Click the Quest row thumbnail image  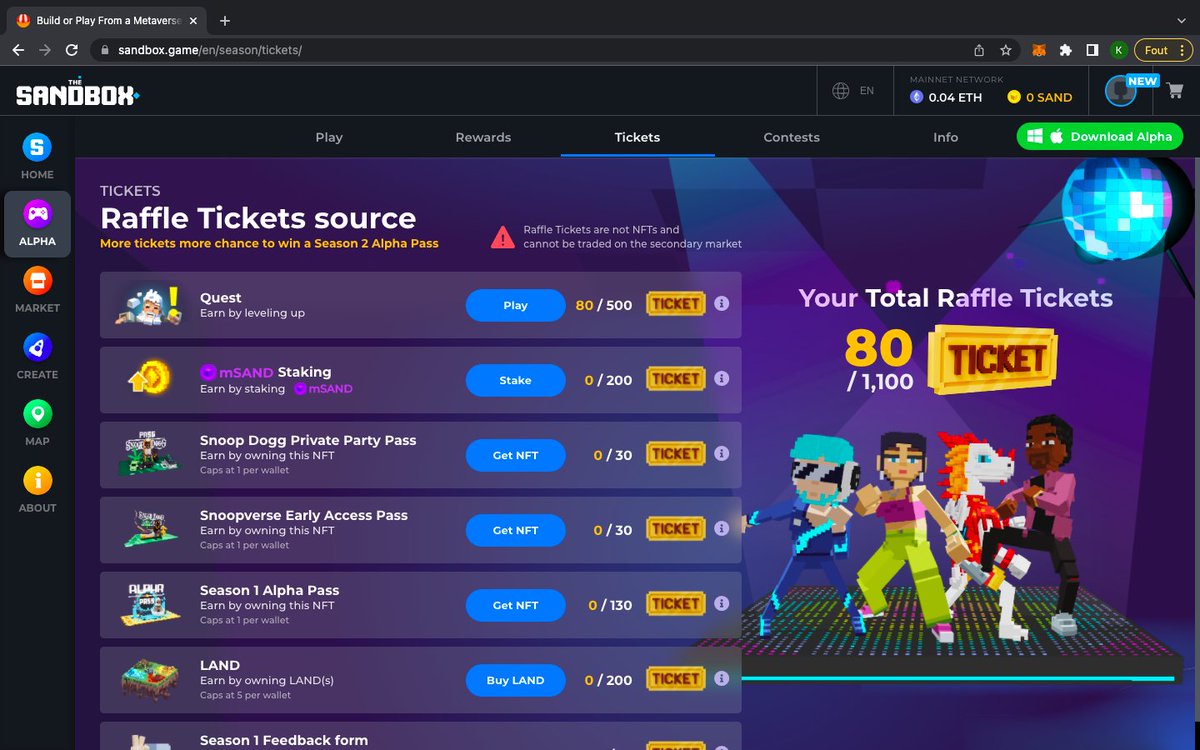coord(148,304)
